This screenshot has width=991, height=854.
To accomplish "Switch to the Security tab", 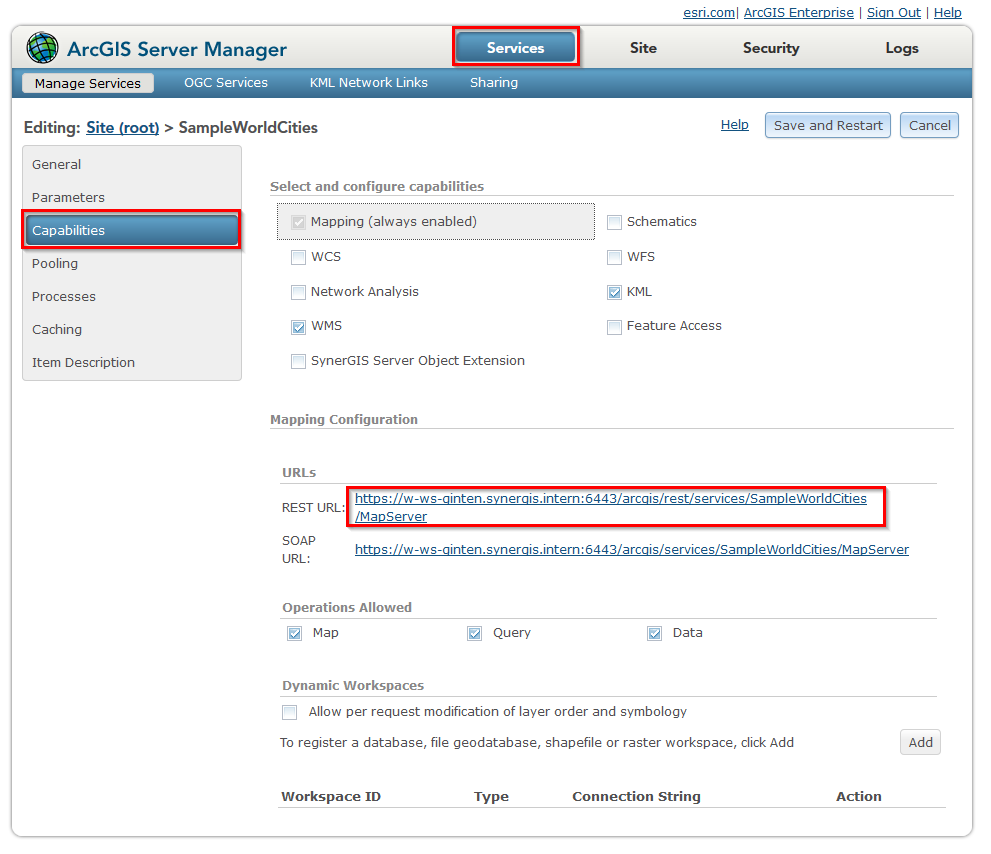I will 770,48.
